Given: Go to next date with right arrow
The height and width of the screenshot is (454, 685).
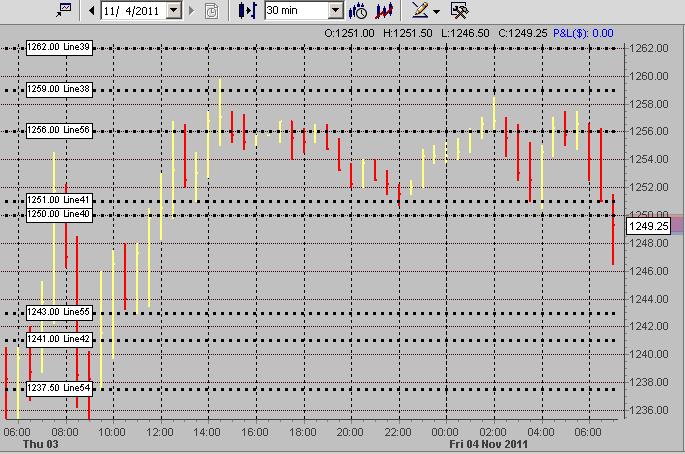Looking at the screenshot, I should coord(191,10).
